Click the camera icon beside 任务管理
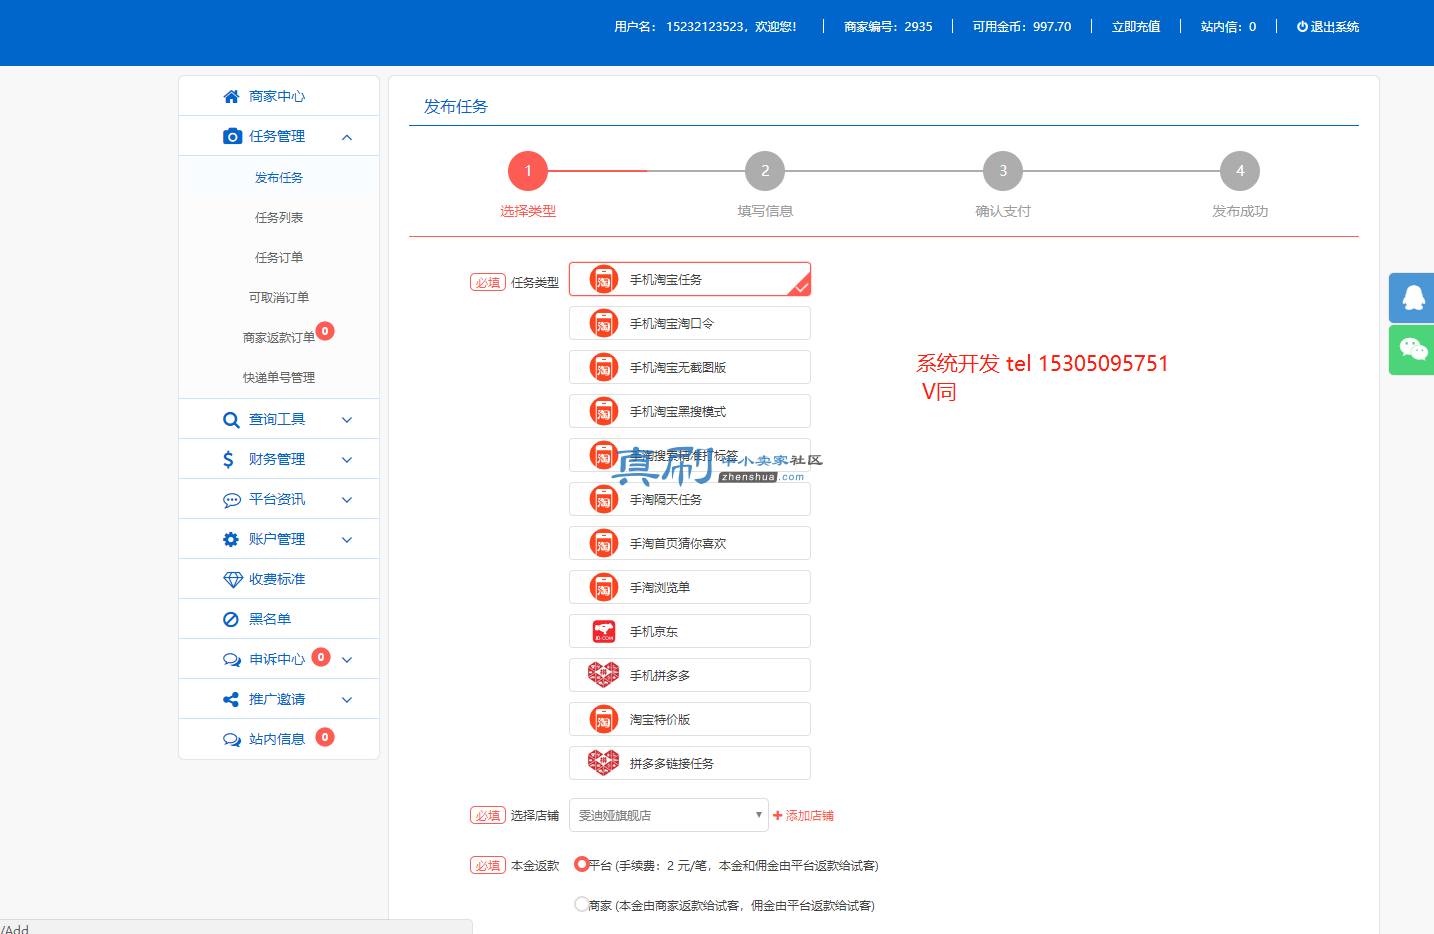The image size is (1434, 934). pos(232,136)
